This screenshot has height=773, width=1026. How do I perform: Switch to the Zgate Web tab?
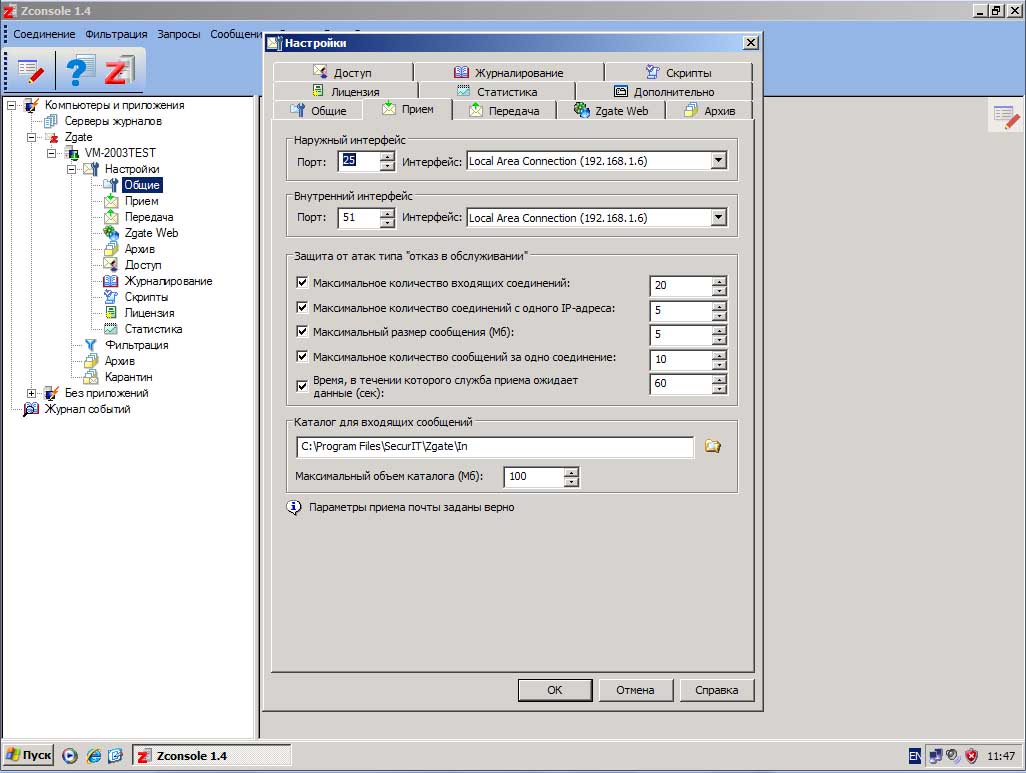pos(611,111)
